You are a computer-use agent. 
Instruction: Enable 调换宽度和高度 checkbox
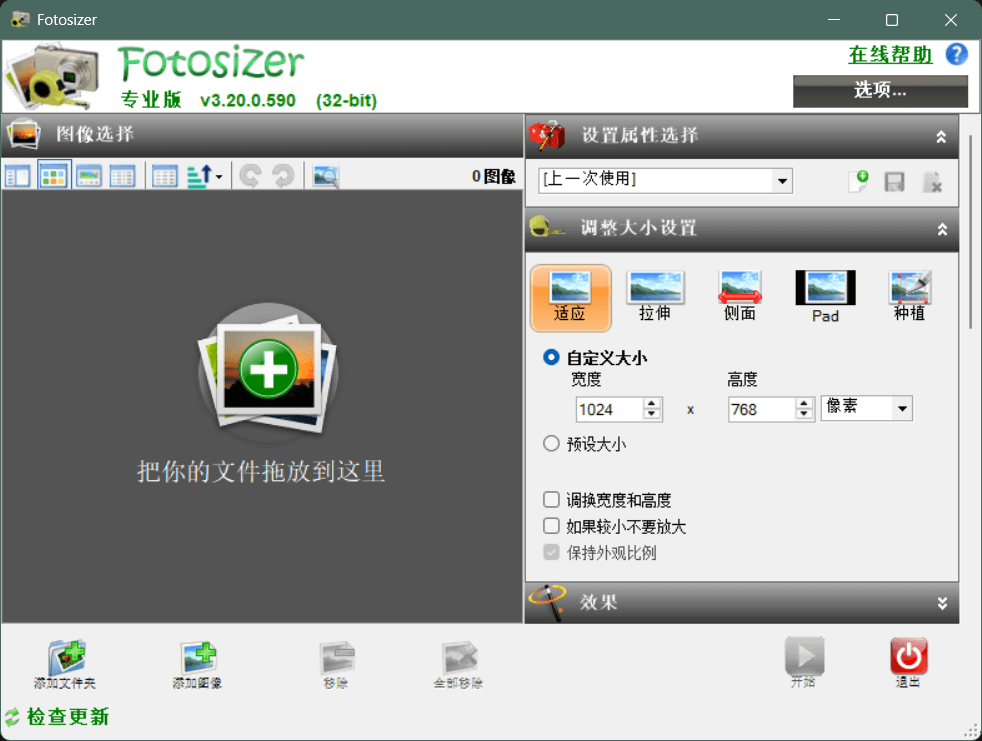551,500
